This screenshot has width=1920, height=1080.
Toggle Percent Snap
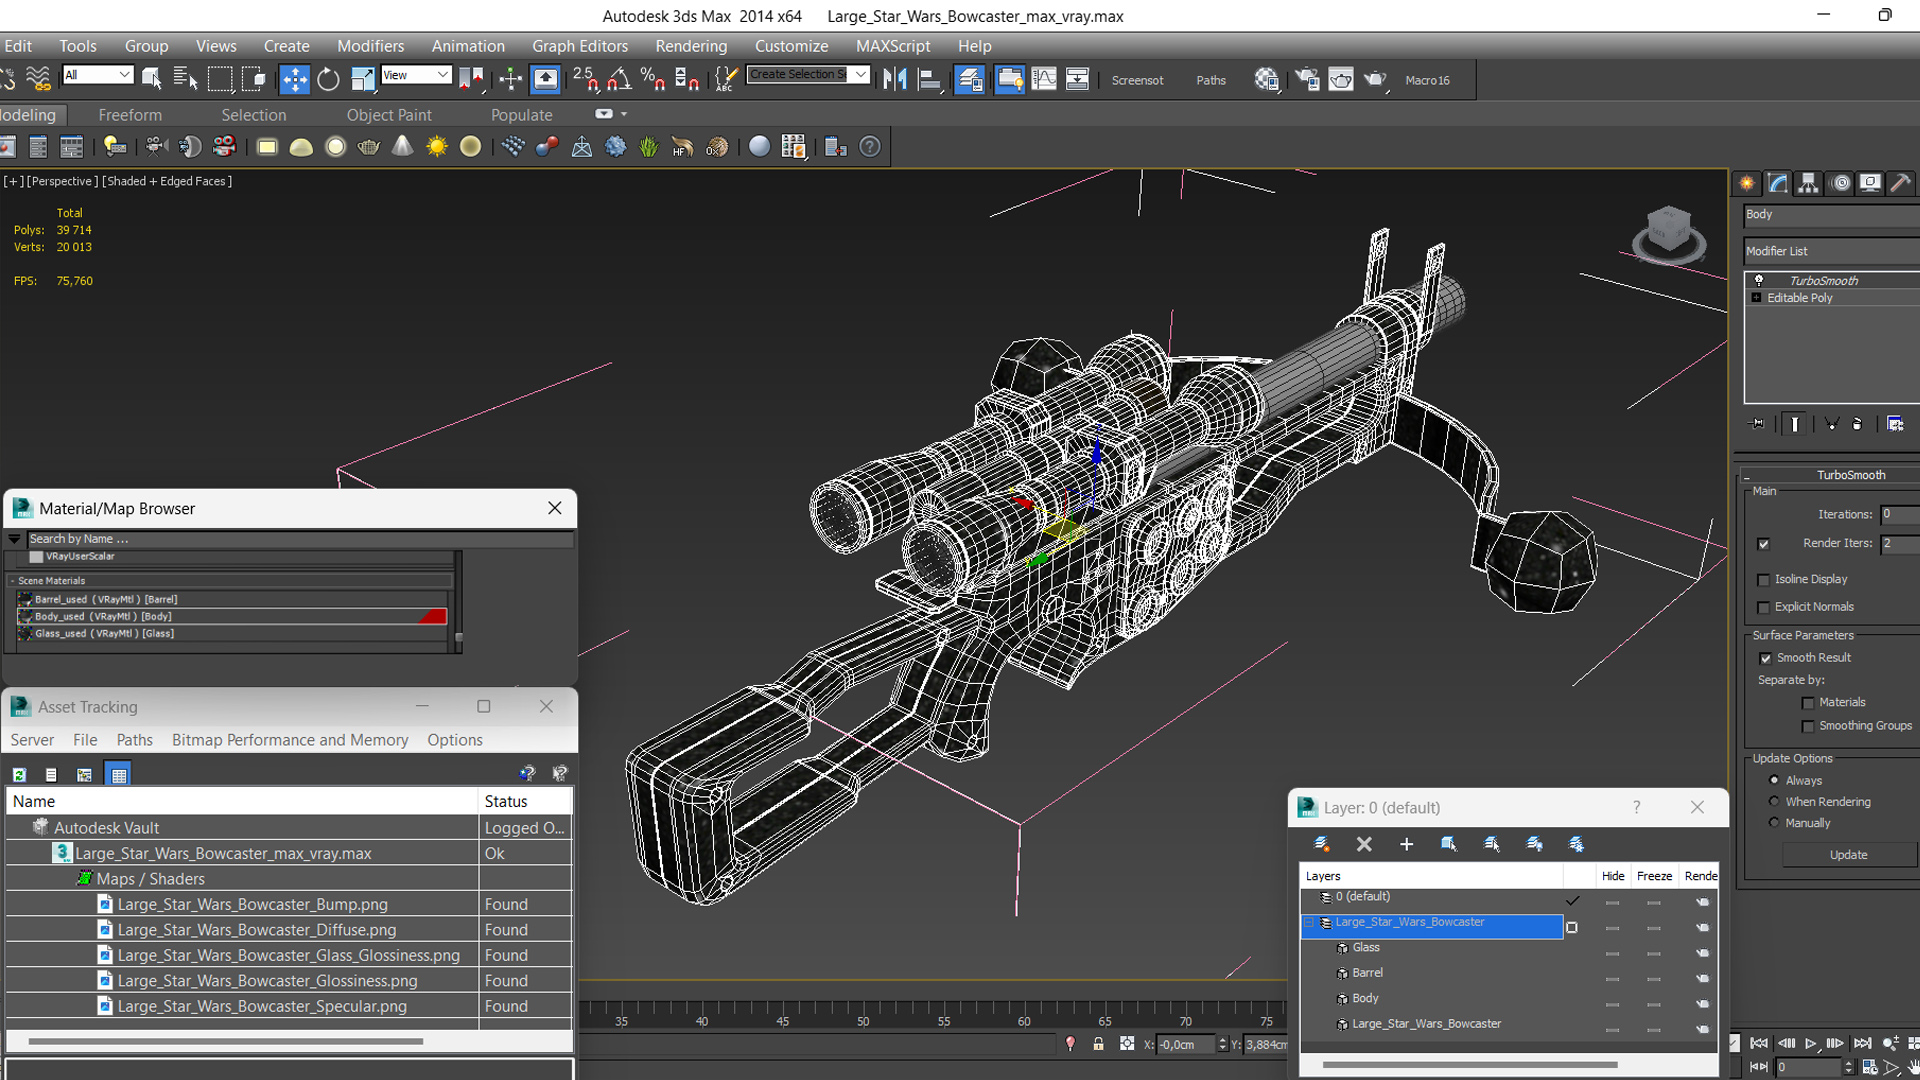(653, 80)
